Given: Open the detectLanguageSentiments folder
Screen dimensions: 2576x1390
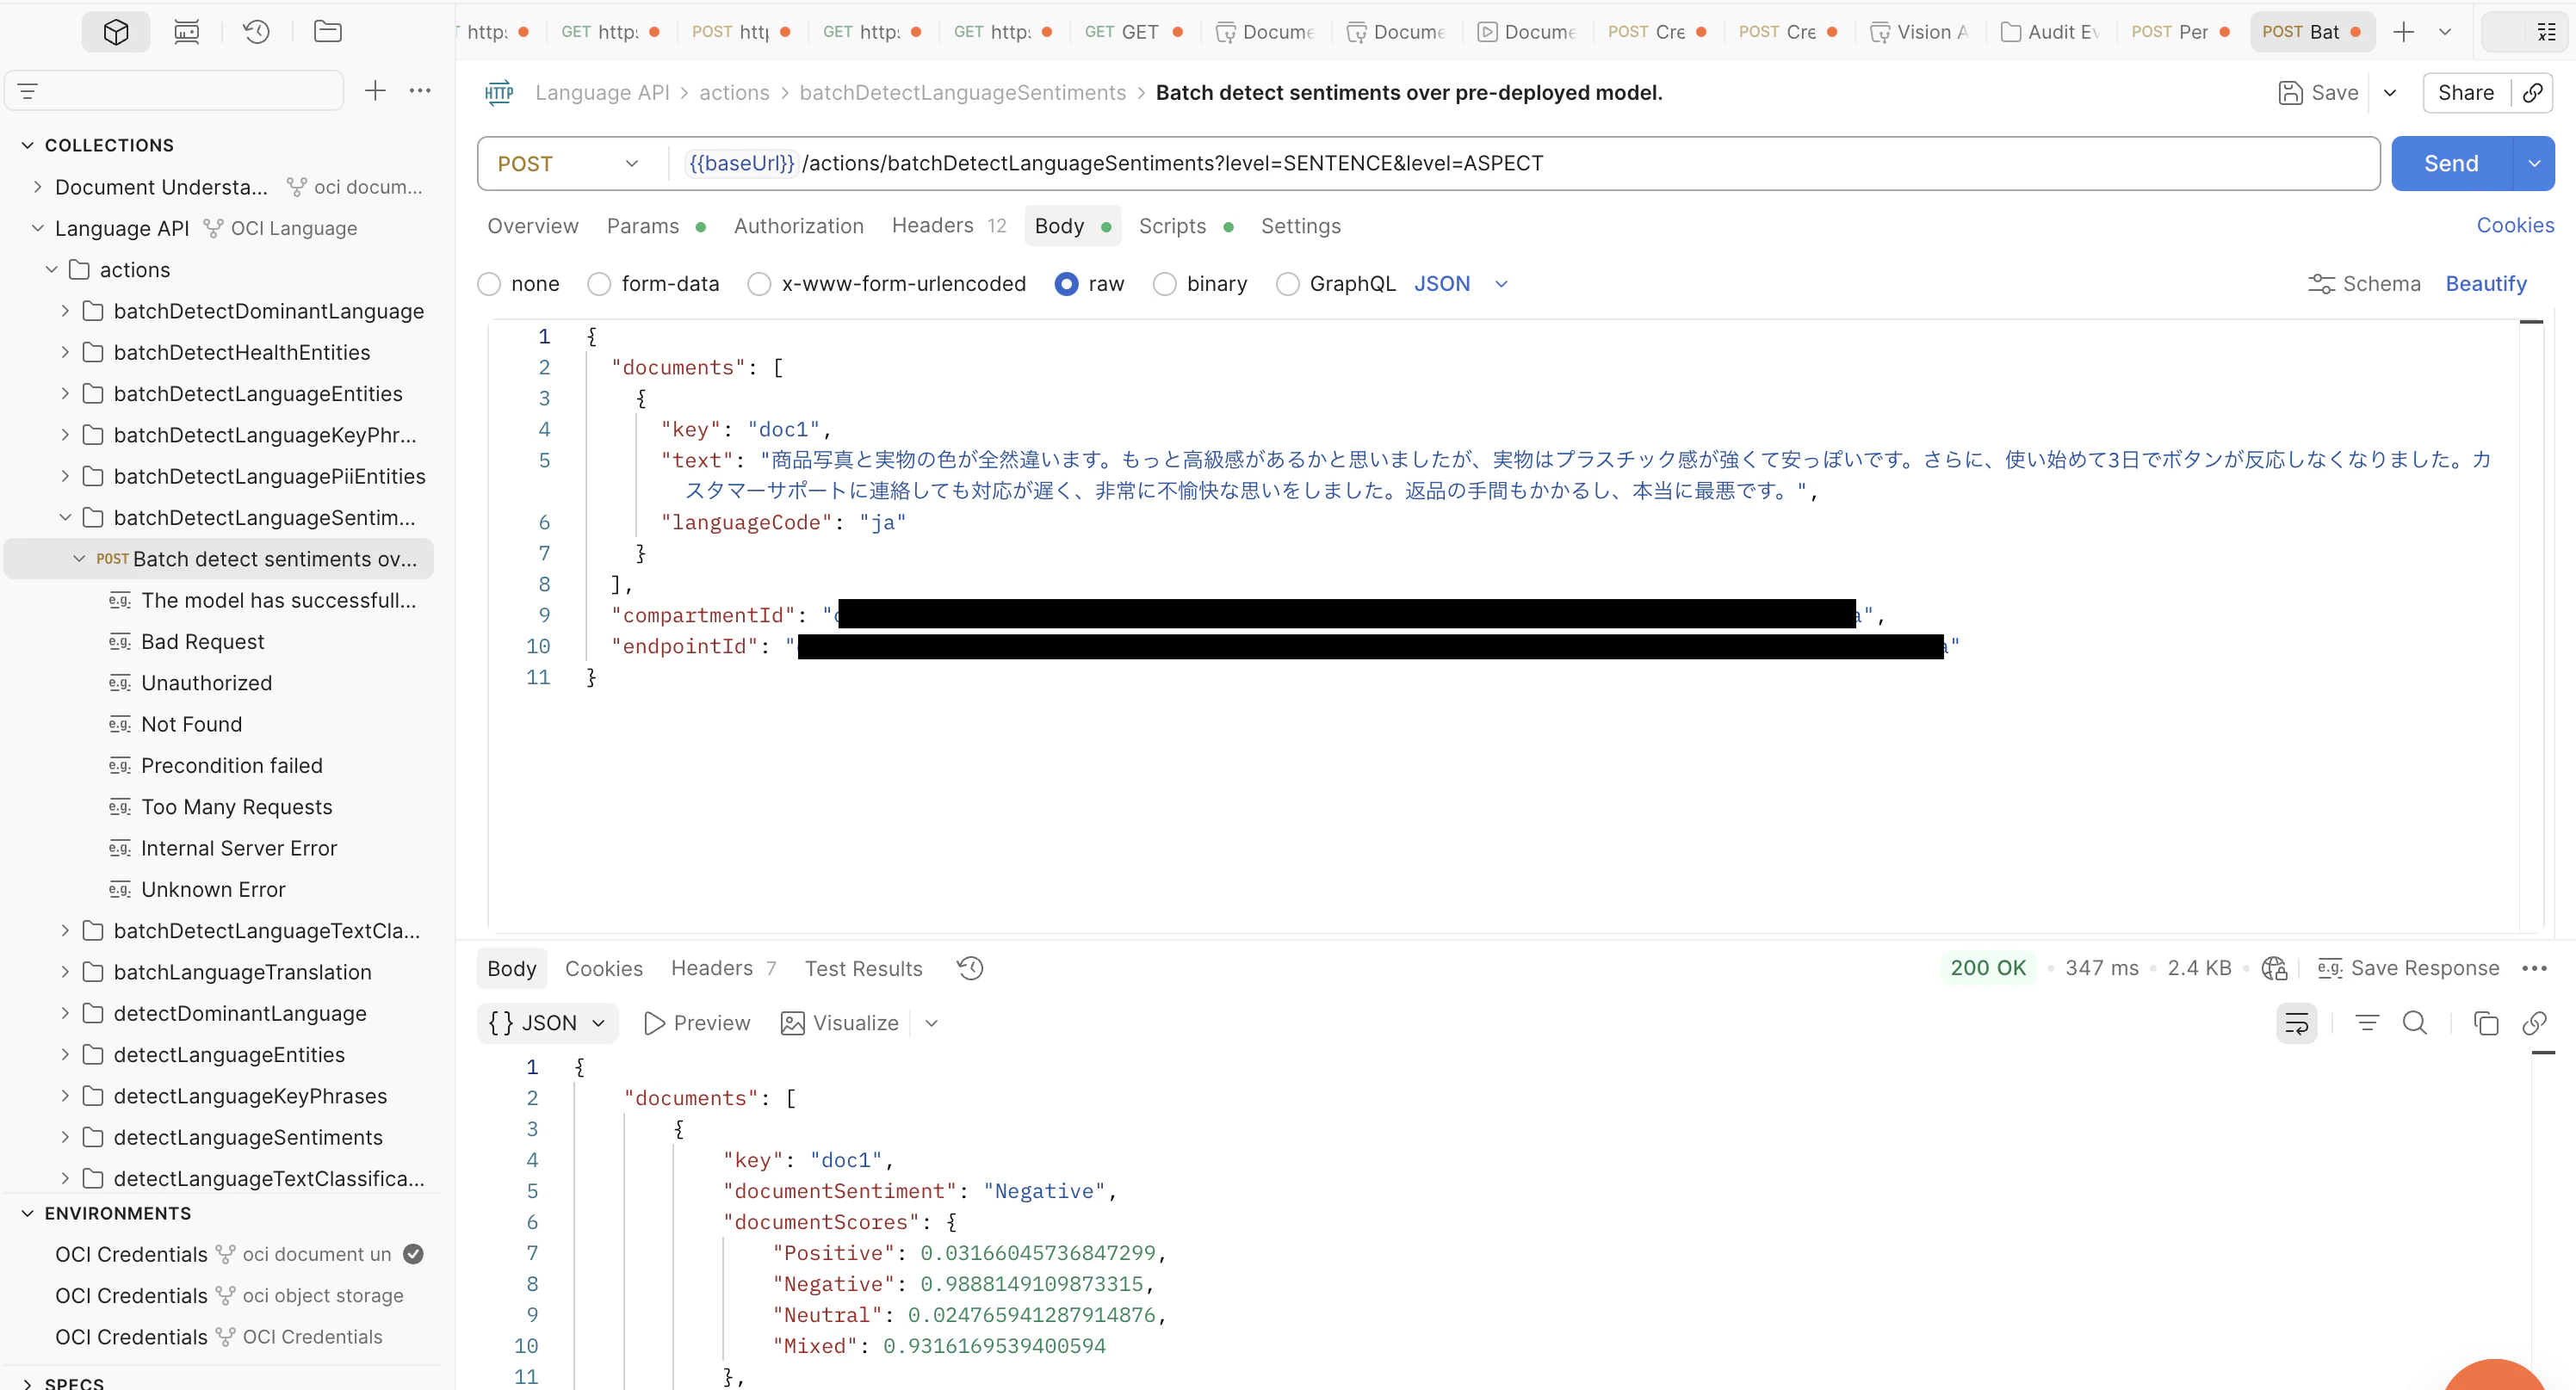Looking at the screenshot, I should (248, 1137).
